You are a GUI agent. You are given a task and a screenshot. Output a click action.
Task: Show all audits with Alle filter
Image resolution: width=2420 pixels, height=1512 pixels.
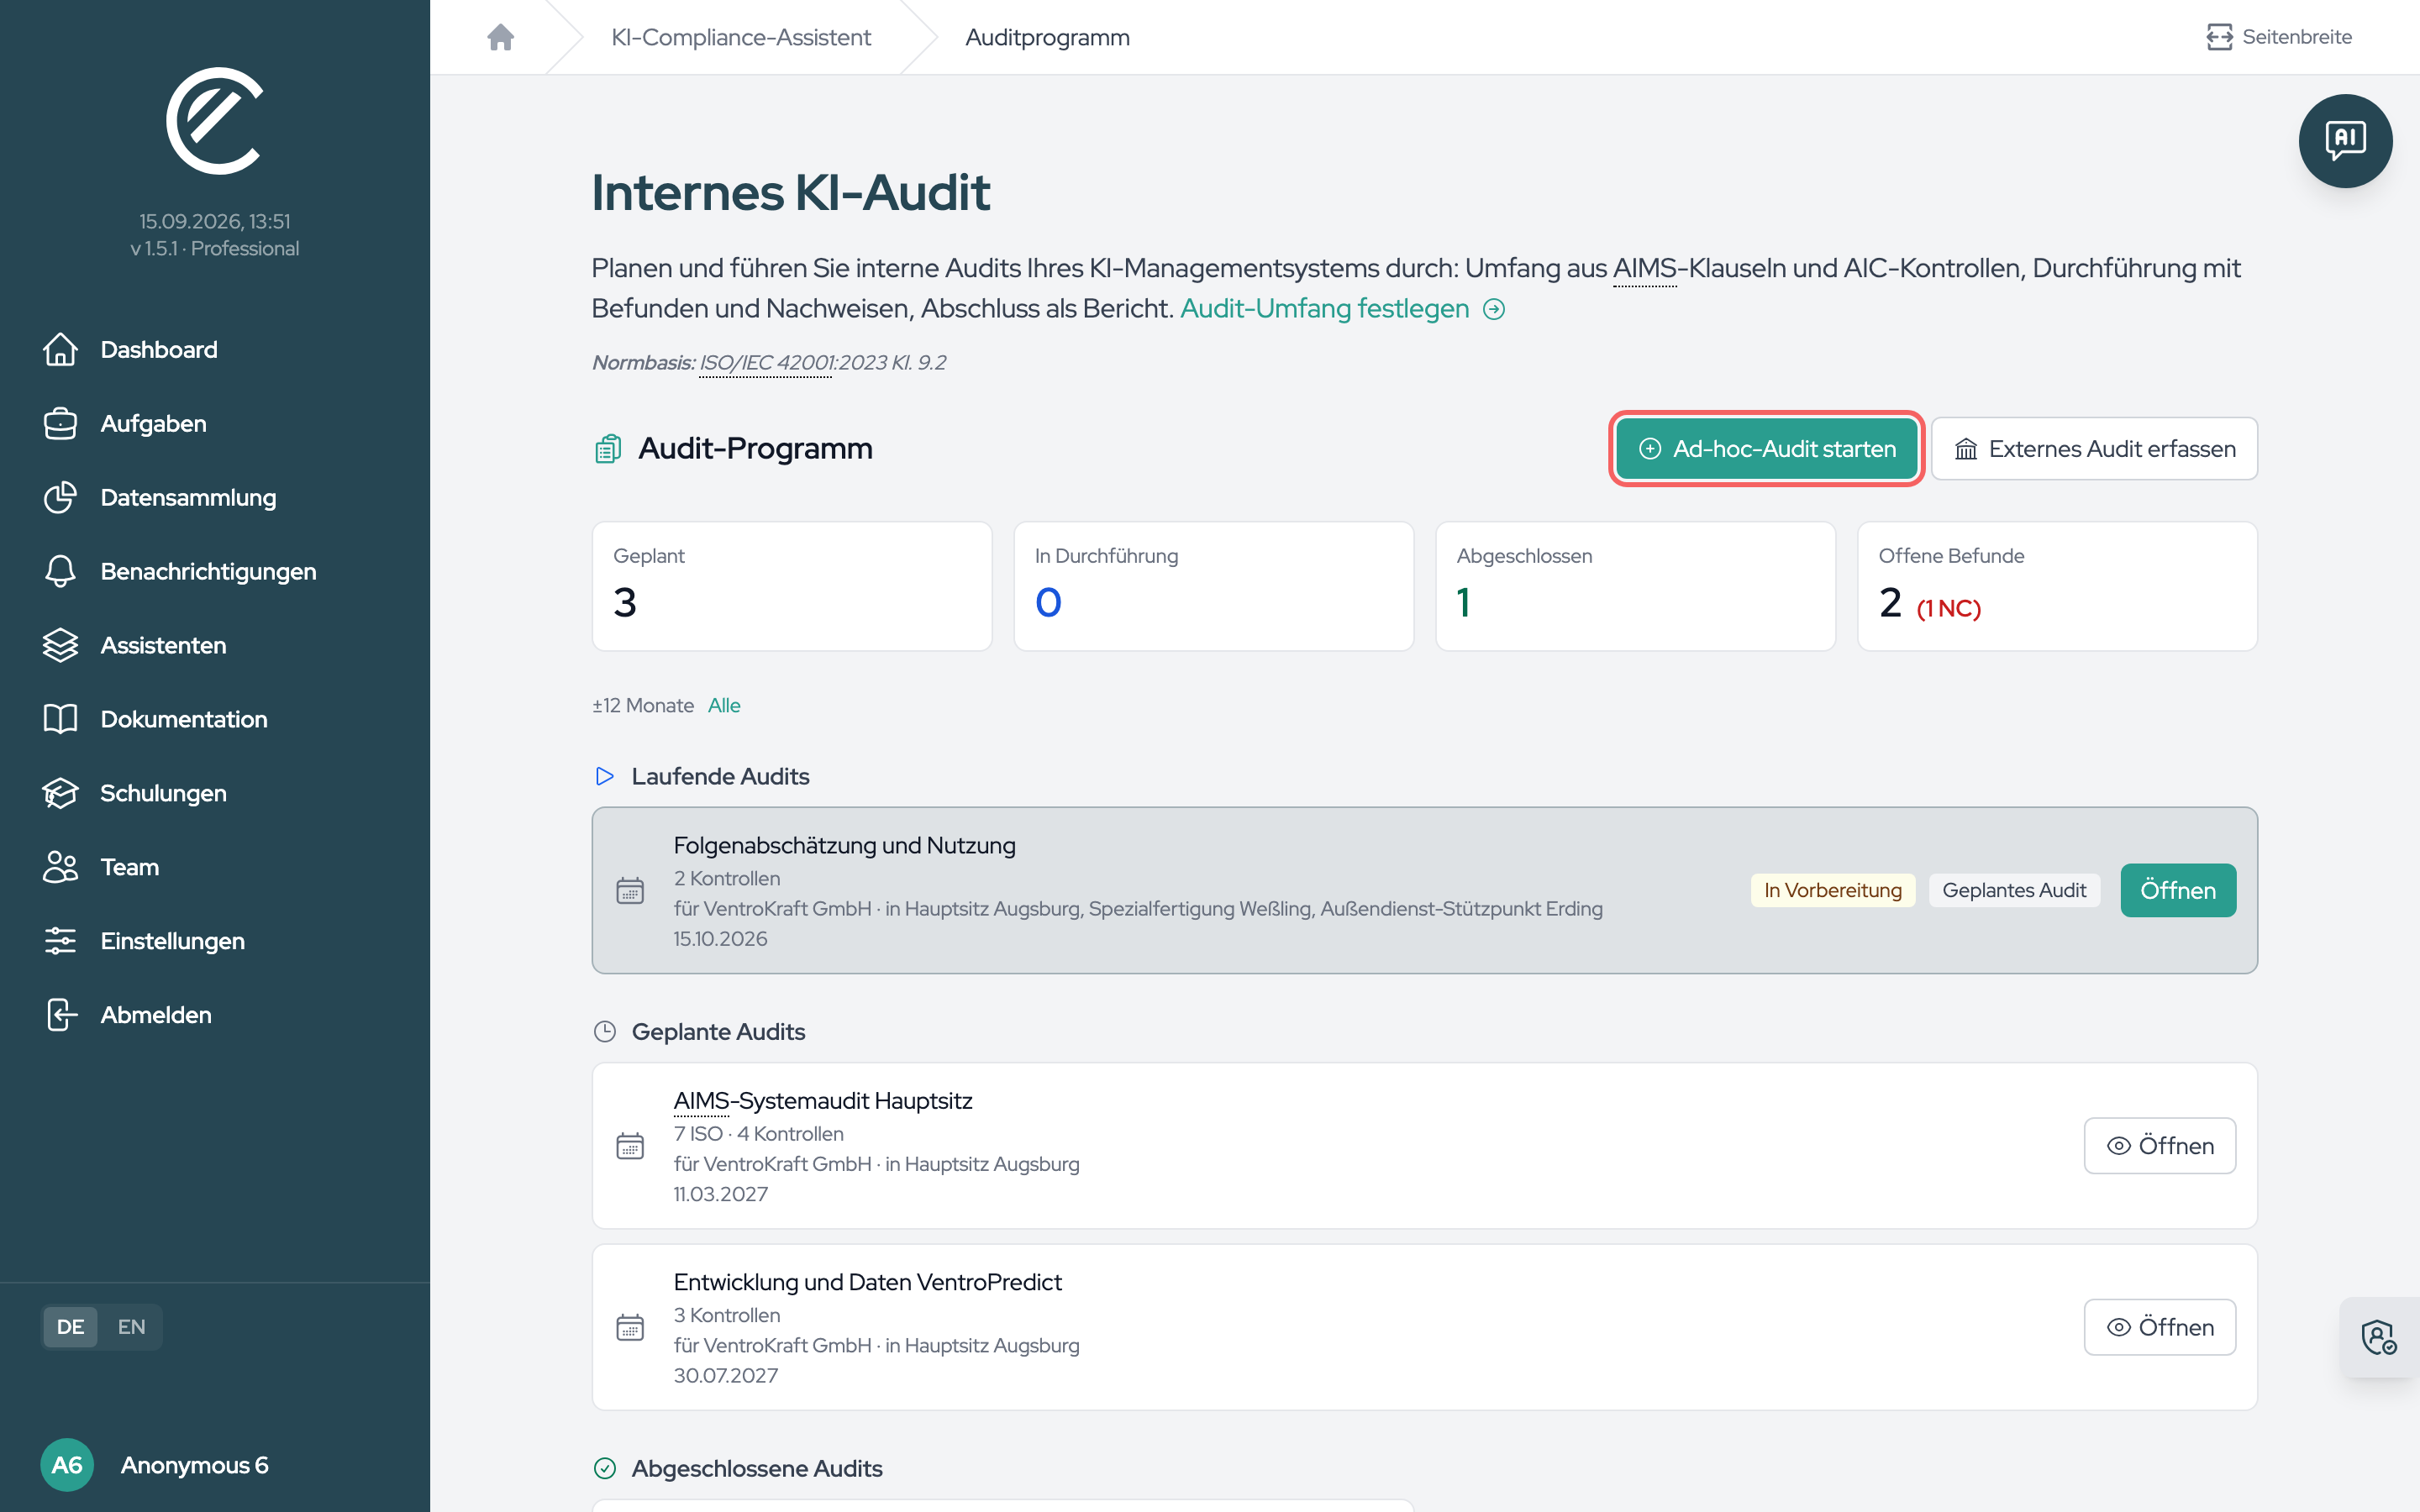pyautogui.click(x=724, y=705)
